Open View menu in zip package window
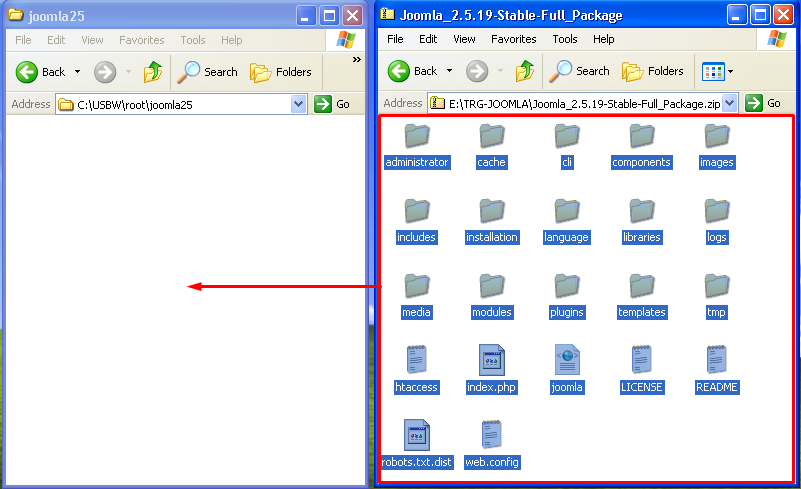Viewport: 801px width, 489px height. (464, 39)
